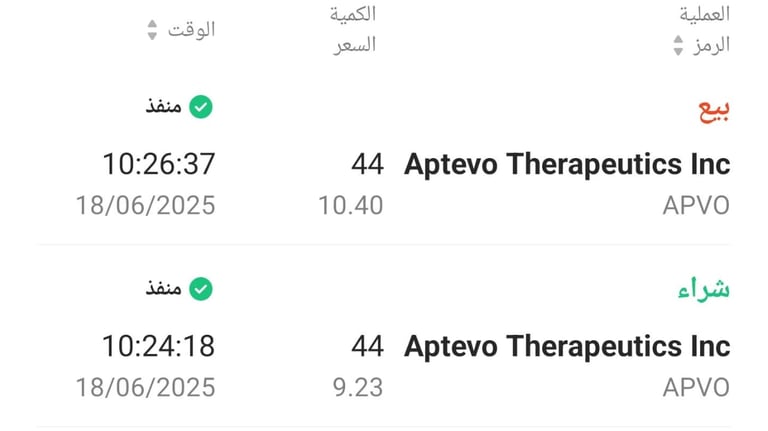Sort orders by symbol column arrows
This screenshot has width=768, height=431.
[x=678, y=46]
